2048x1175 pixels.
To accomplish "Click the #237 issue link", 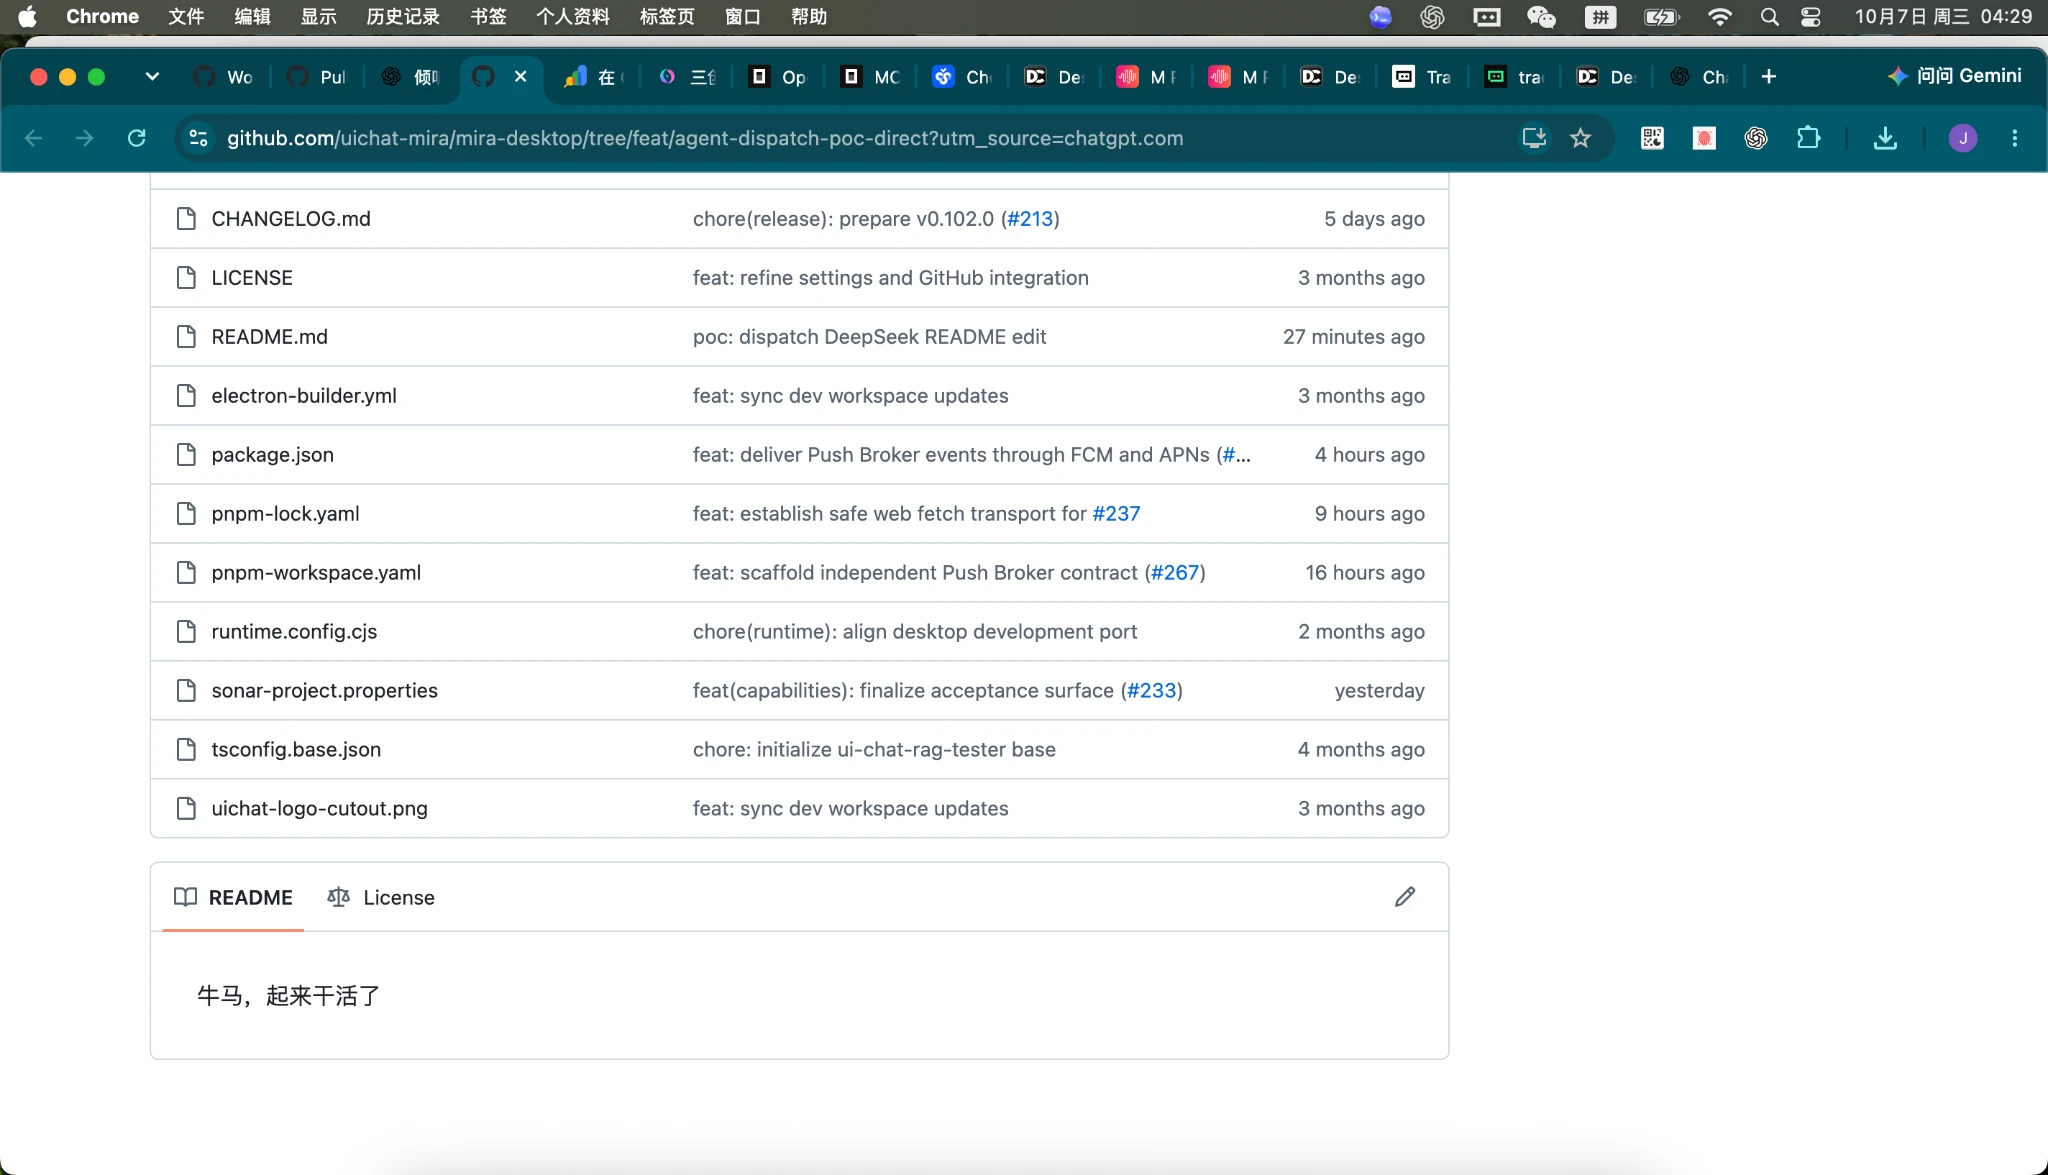I will tap(1116, 514).
